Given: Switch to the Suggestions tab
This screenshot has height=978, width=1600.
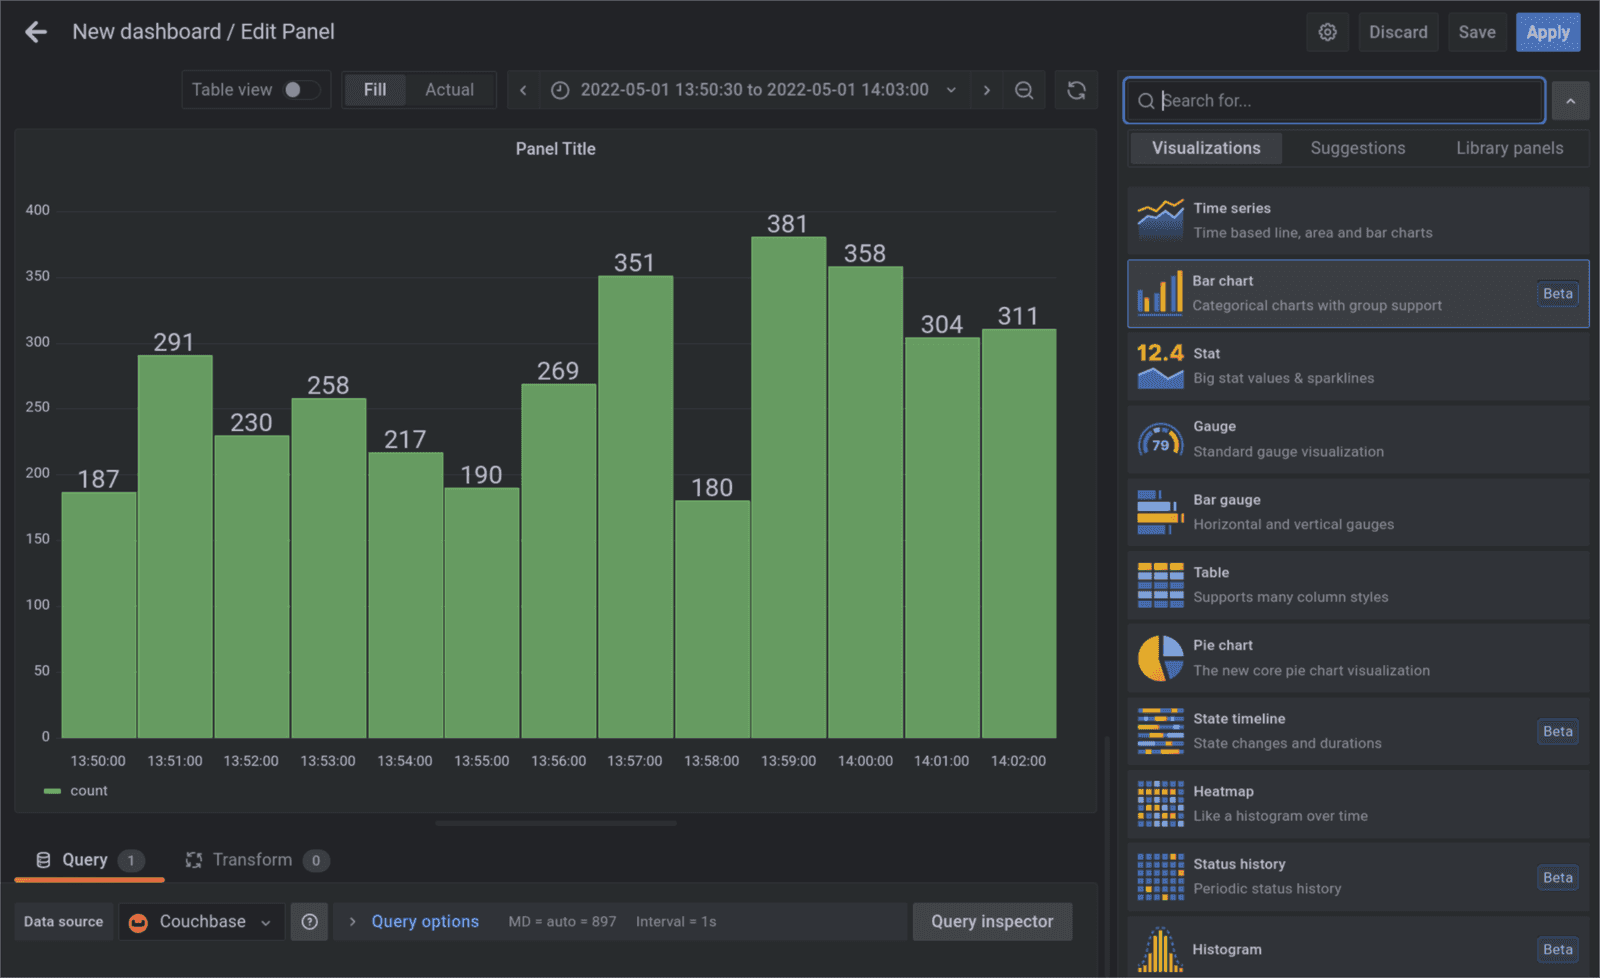Looking at the screenshot, I should click(1357, 148).
